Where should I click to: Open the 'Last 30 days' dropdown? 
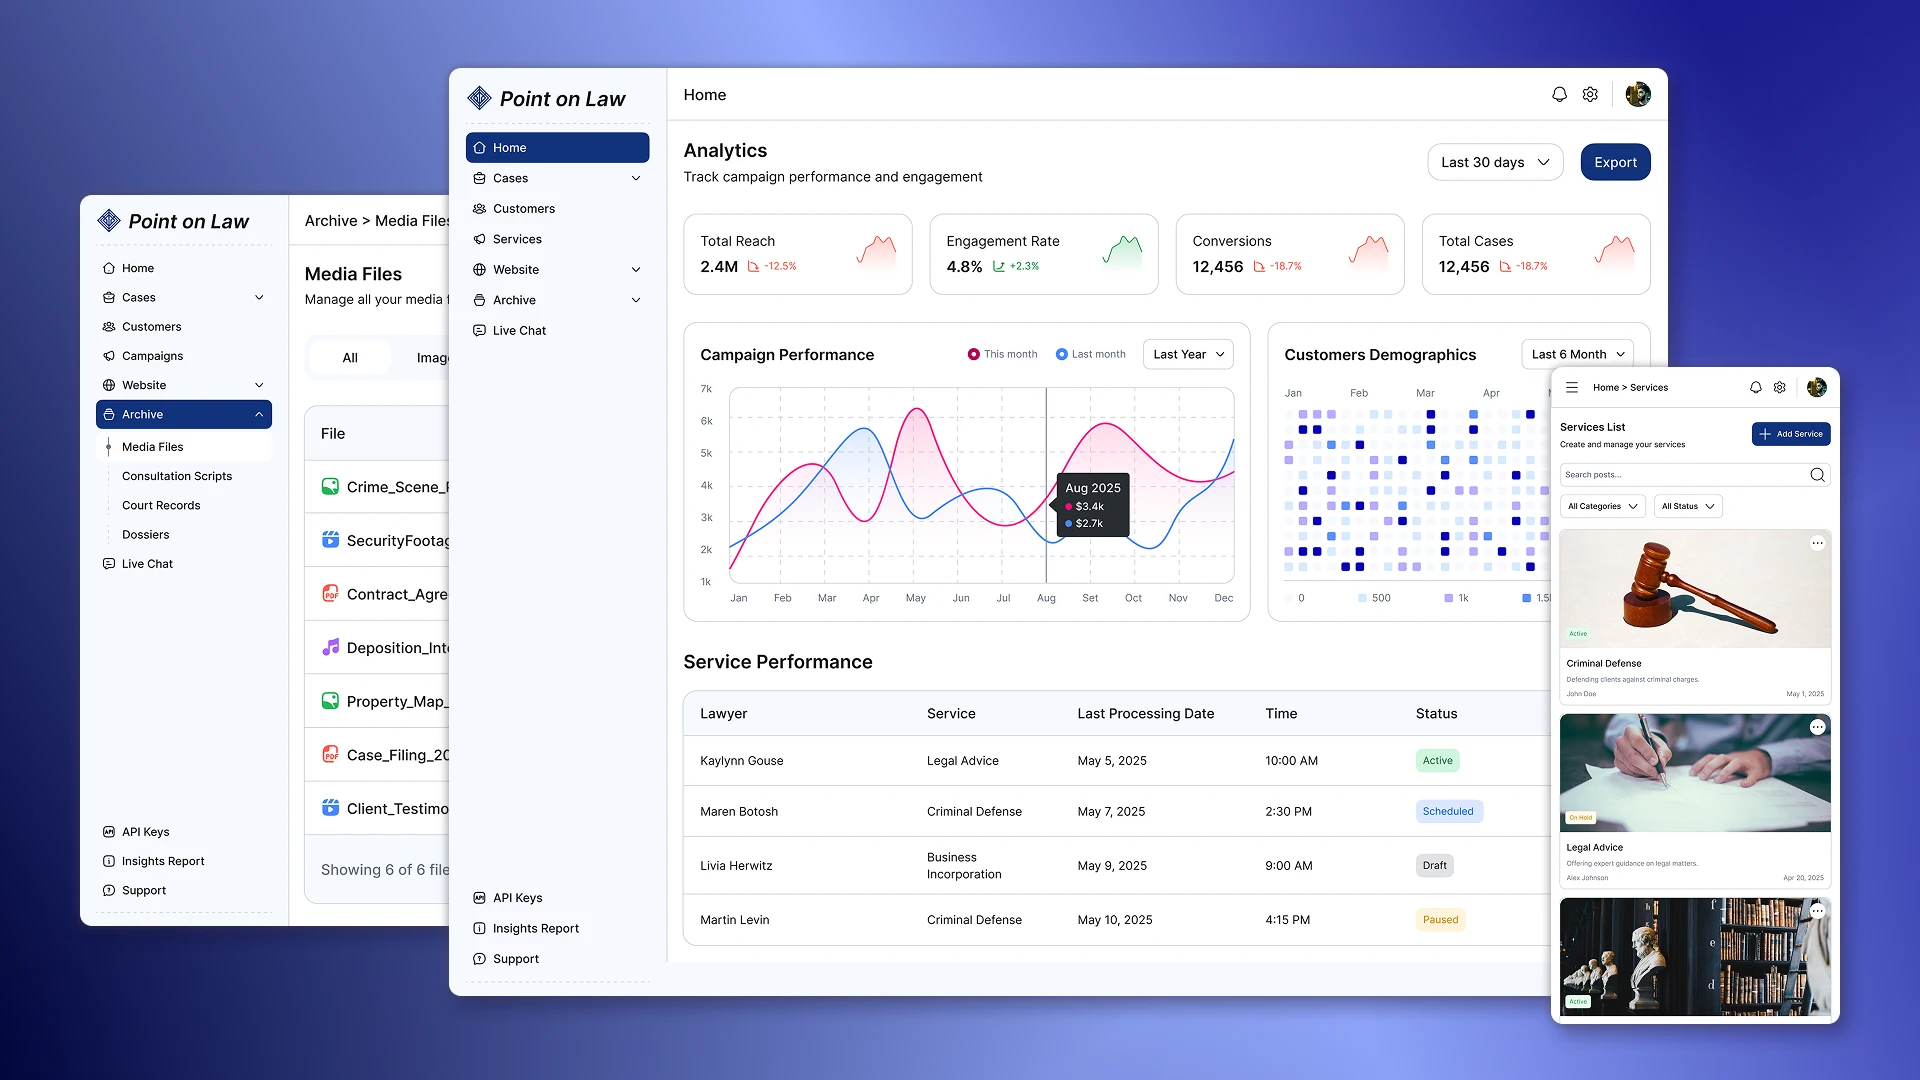[x=1494, y=161]
